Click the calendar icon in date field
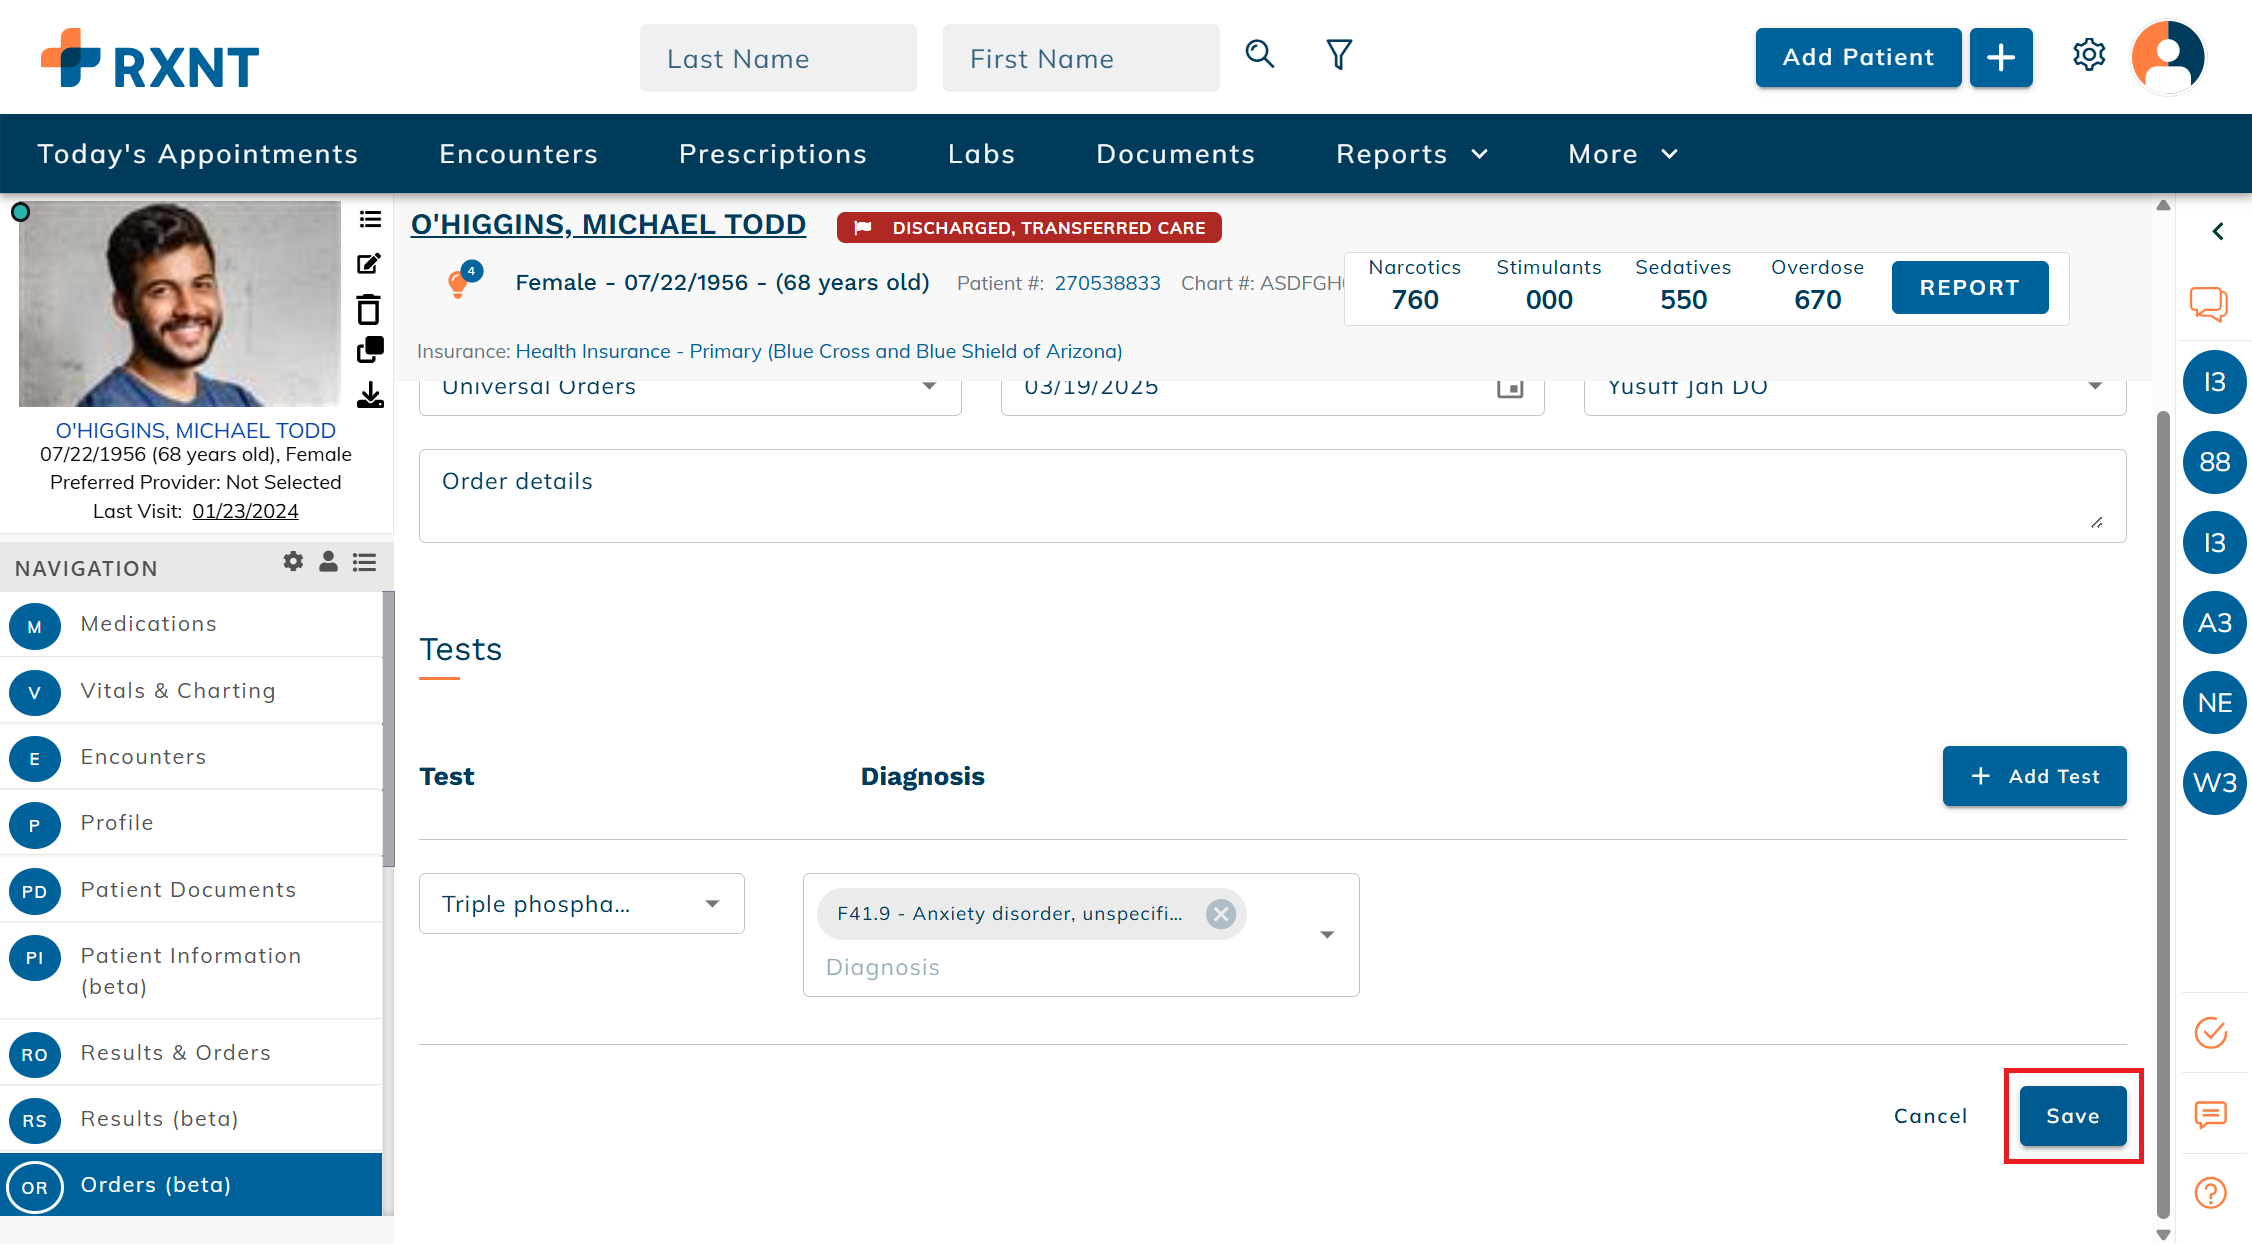The image size is (2252, 1244). (x=1510, y=388)
